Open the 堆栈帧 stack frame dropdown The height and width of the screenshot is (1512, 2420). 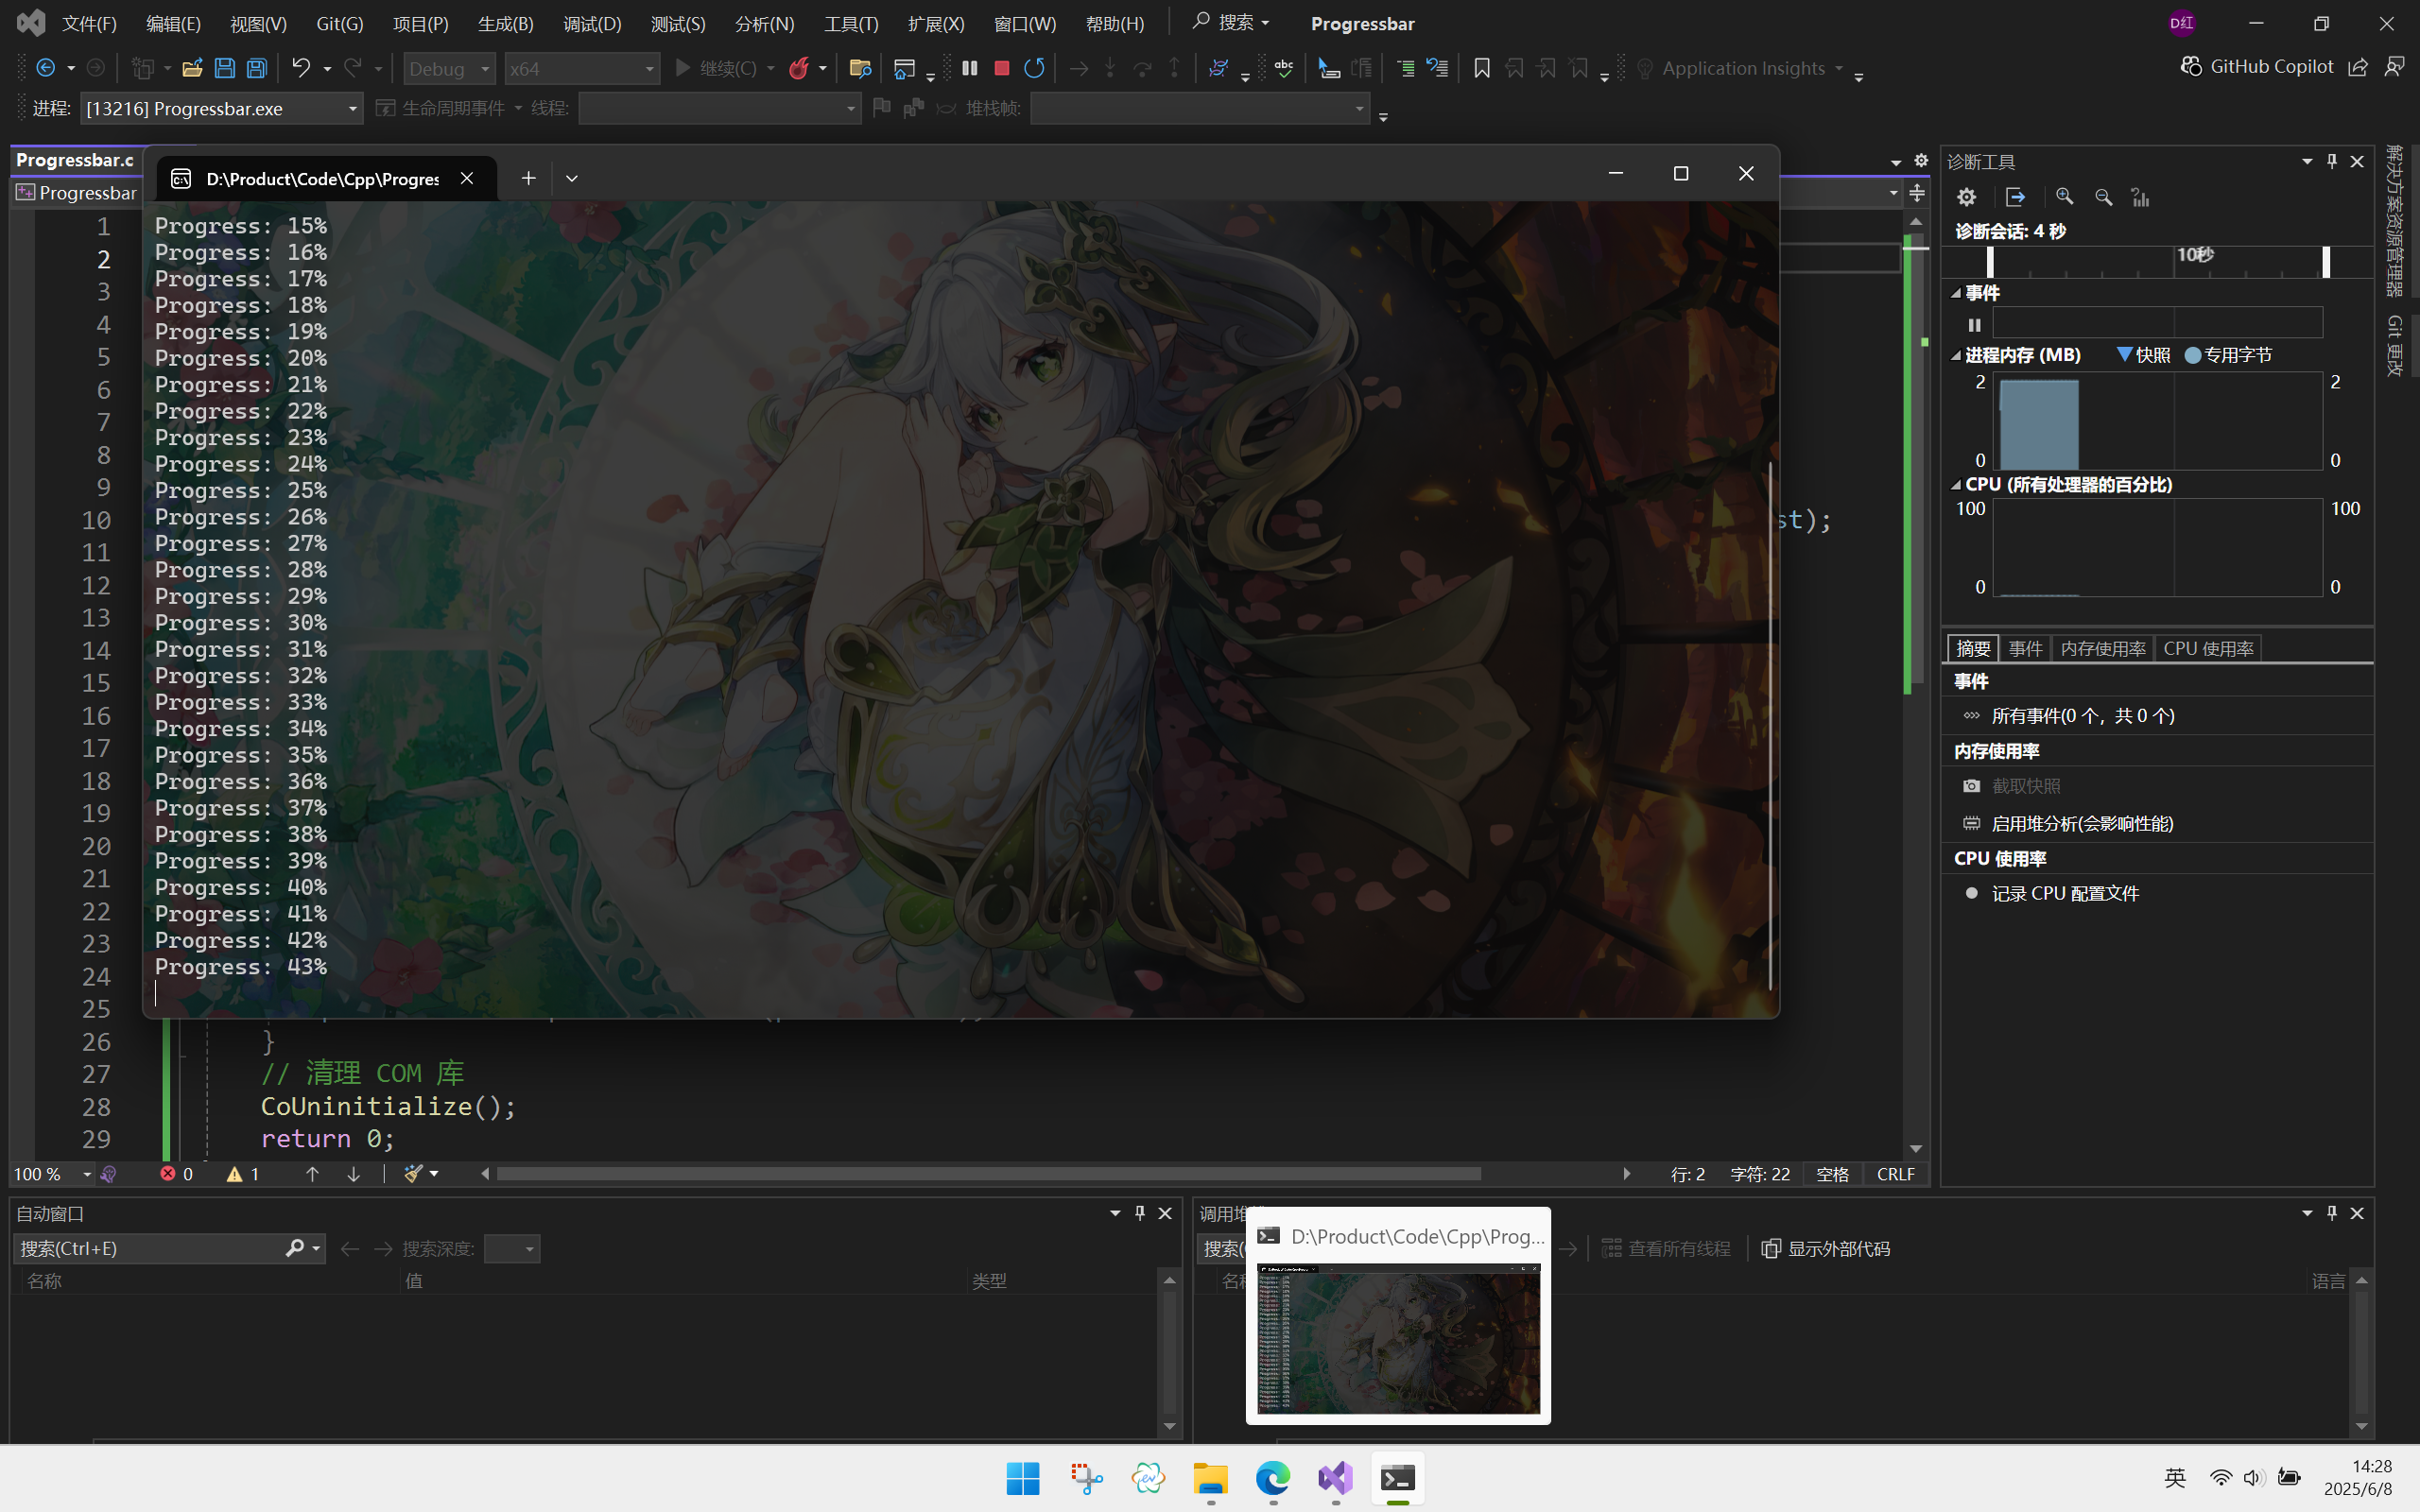click(1200, 108)
